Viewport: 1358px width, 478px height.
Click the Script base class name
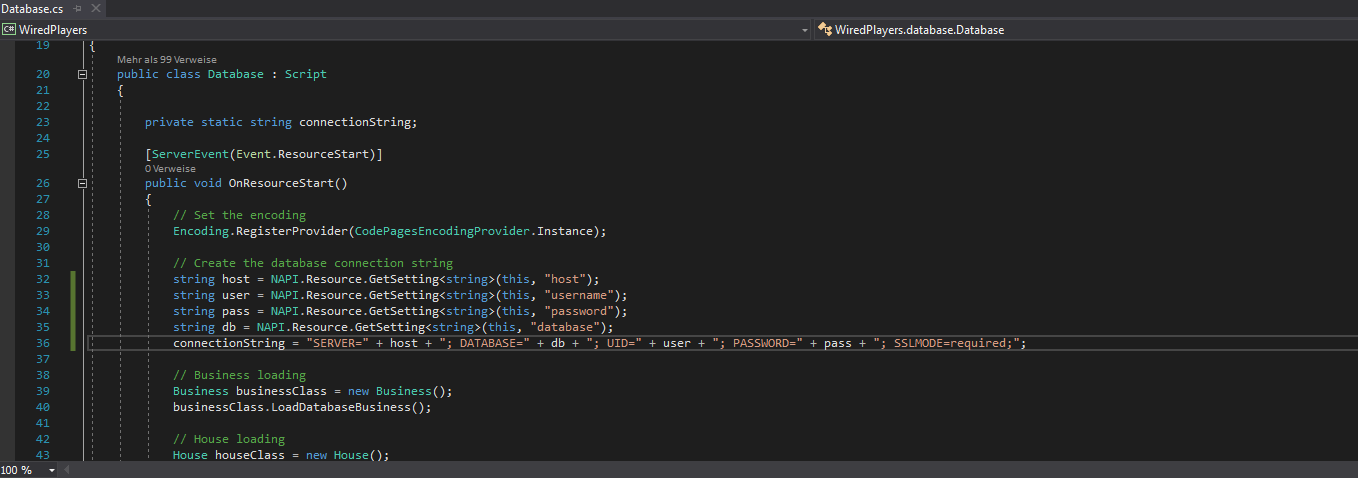tap(305, 74)
